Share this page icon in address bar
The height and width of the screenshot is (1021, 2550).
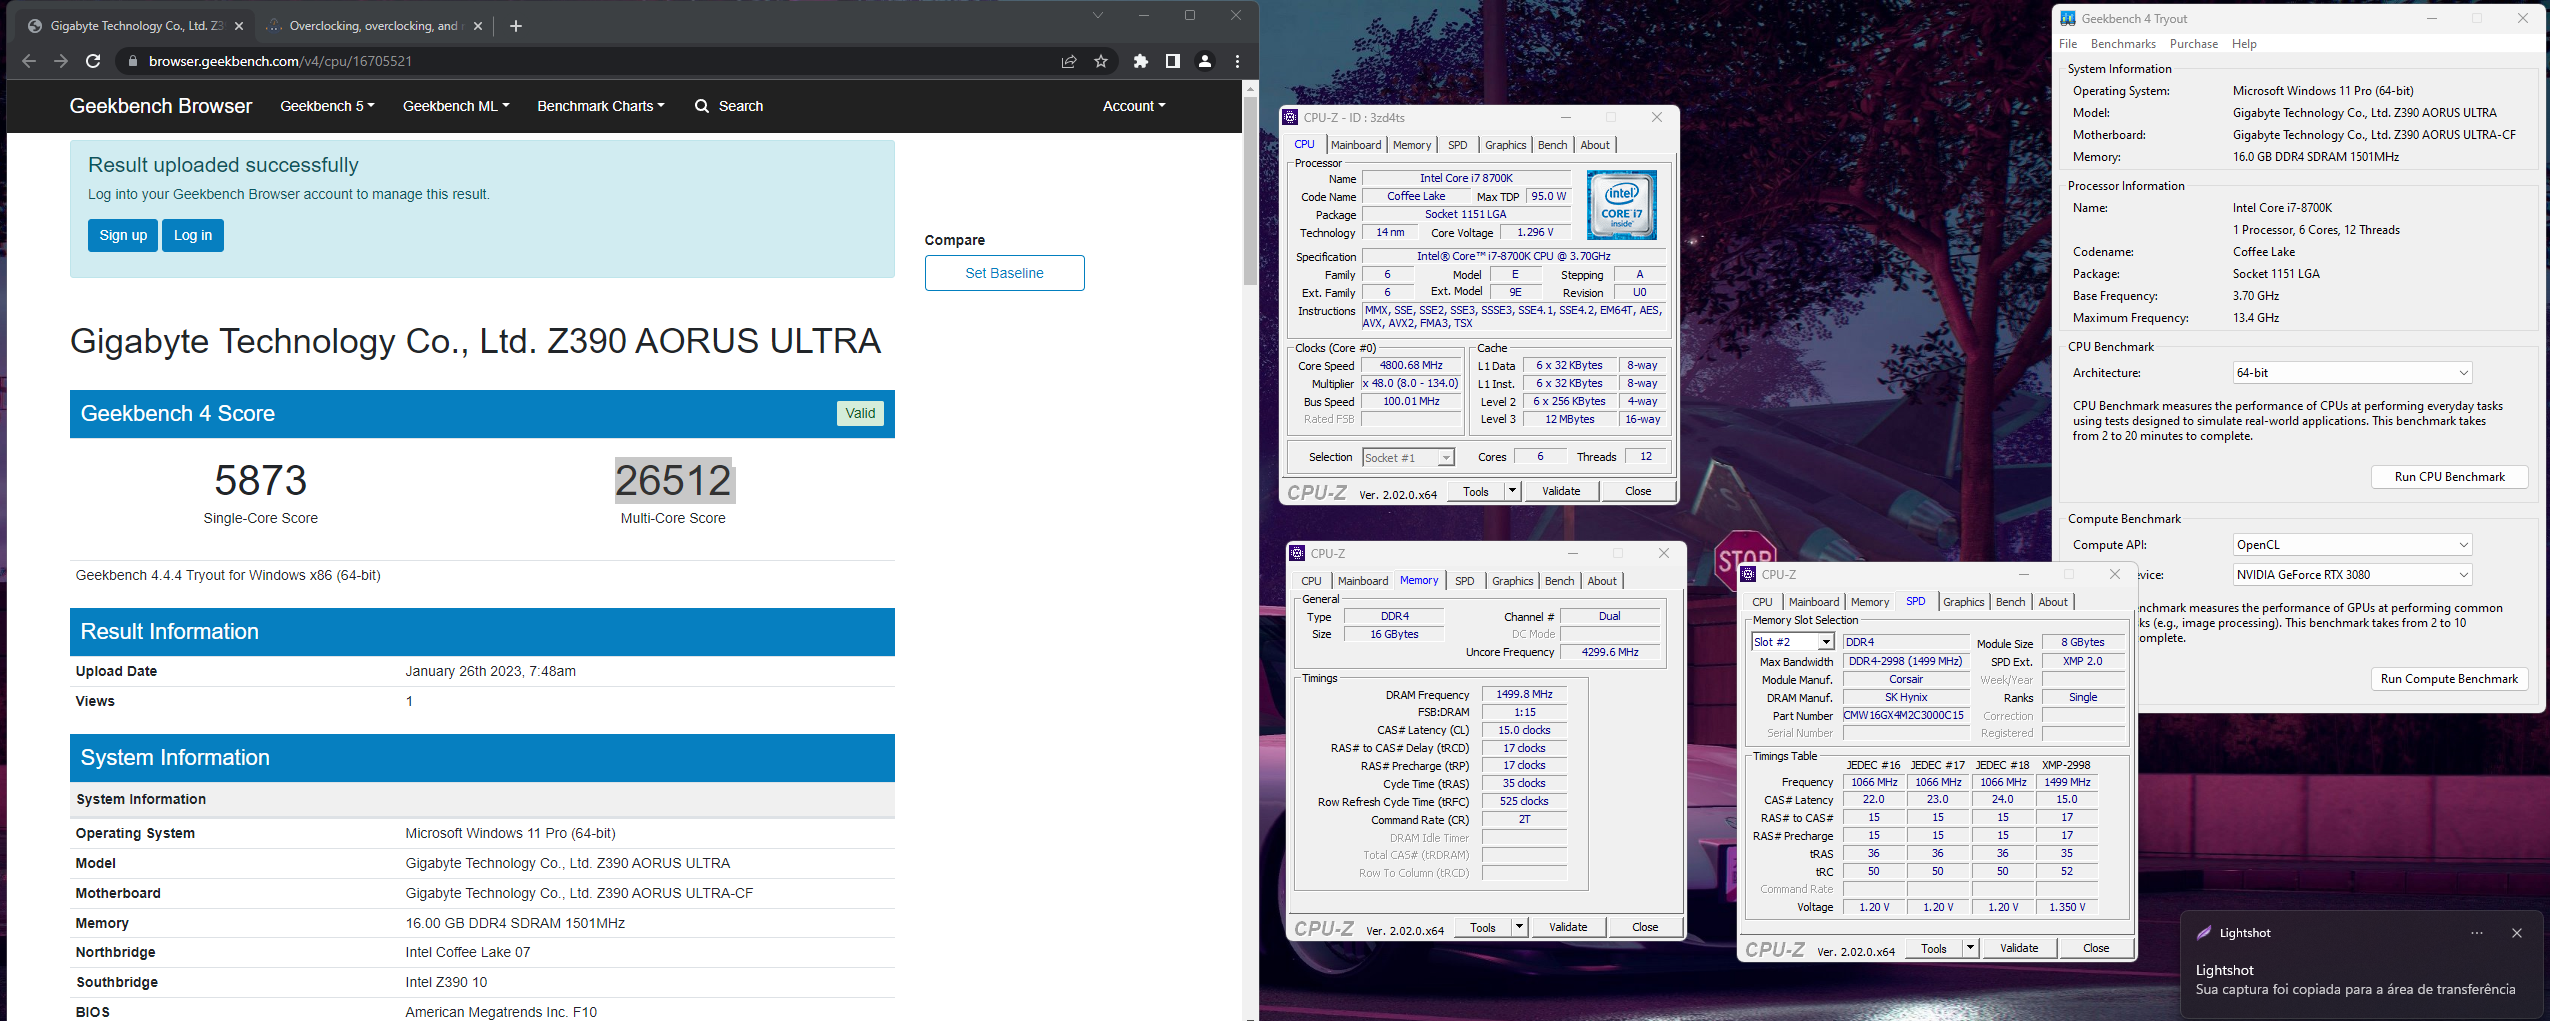click(1069, 61)
